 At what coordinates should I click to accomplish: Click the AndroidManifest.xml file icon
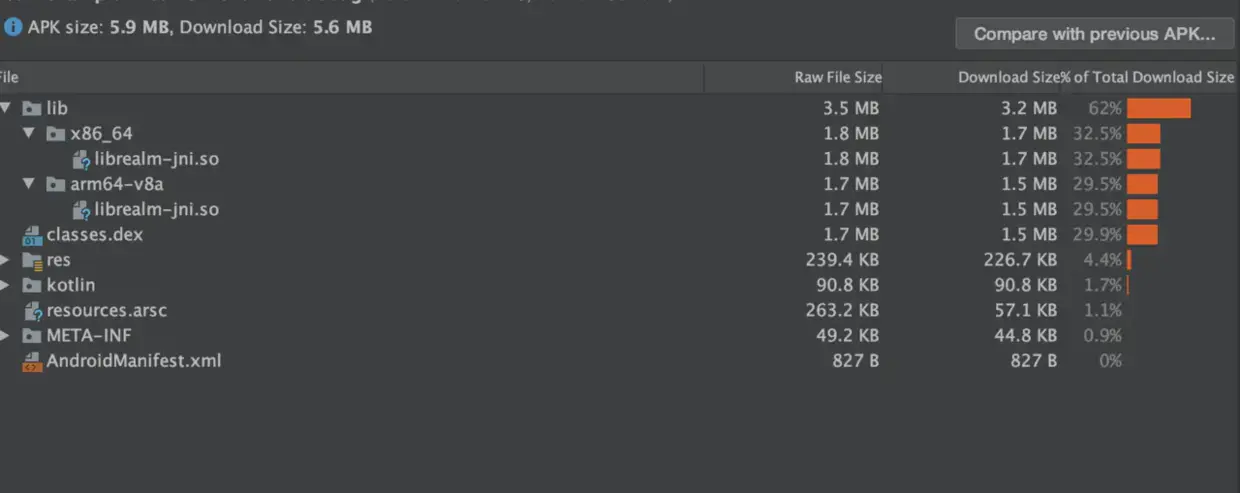(32, 361)
